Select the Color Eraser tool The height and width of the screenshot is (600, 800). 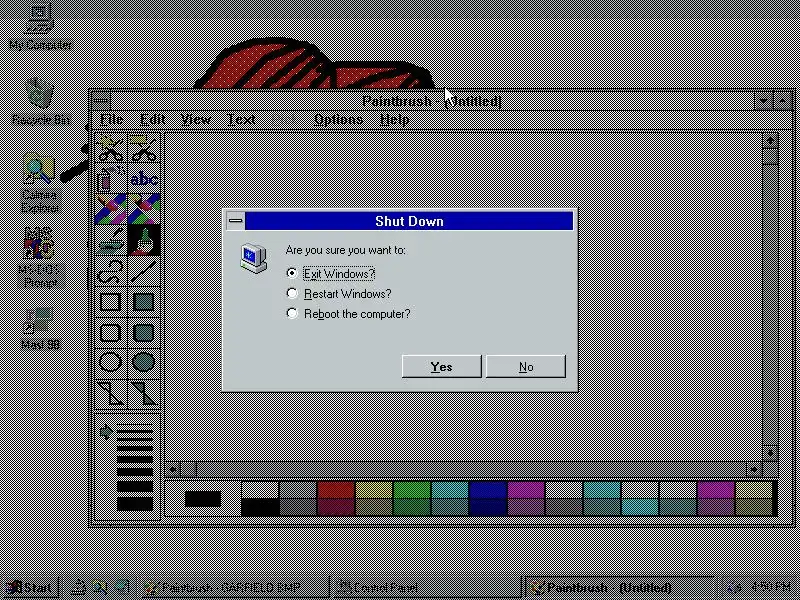[111, 209]
